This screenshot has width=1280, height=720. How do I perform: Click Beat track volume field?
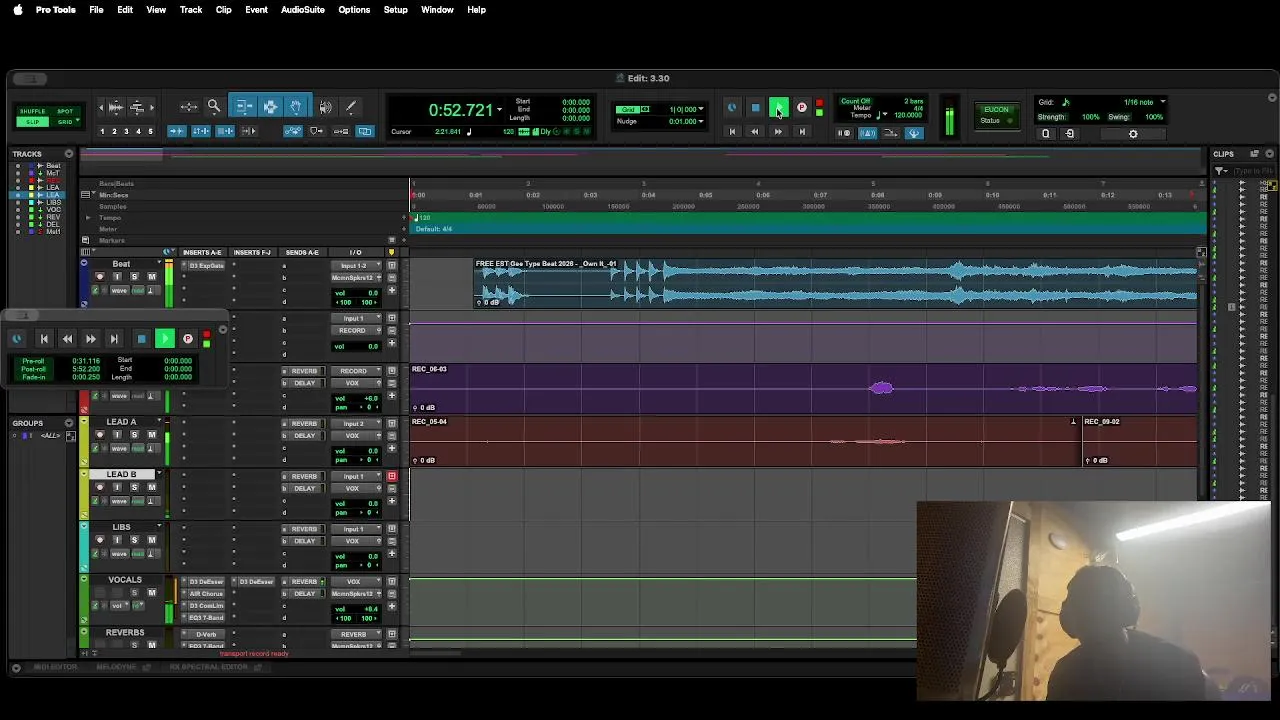pos(356,293)
